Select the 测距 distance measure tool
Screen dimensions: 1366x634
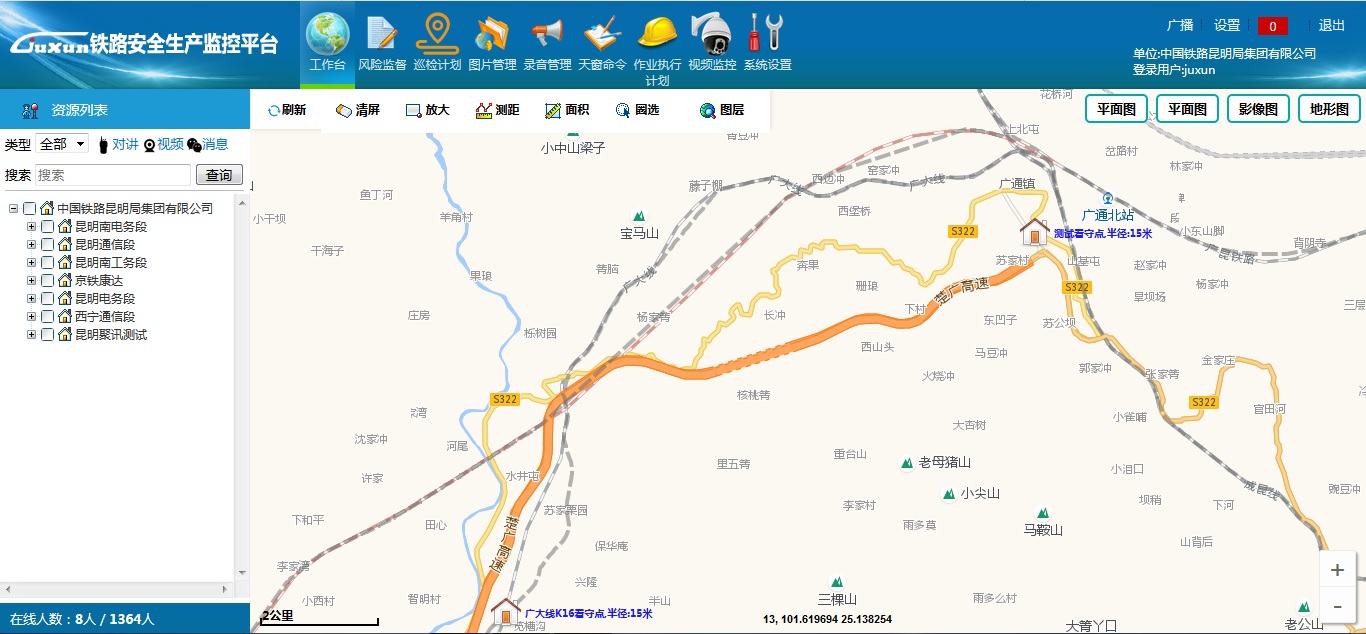[497, 110]
